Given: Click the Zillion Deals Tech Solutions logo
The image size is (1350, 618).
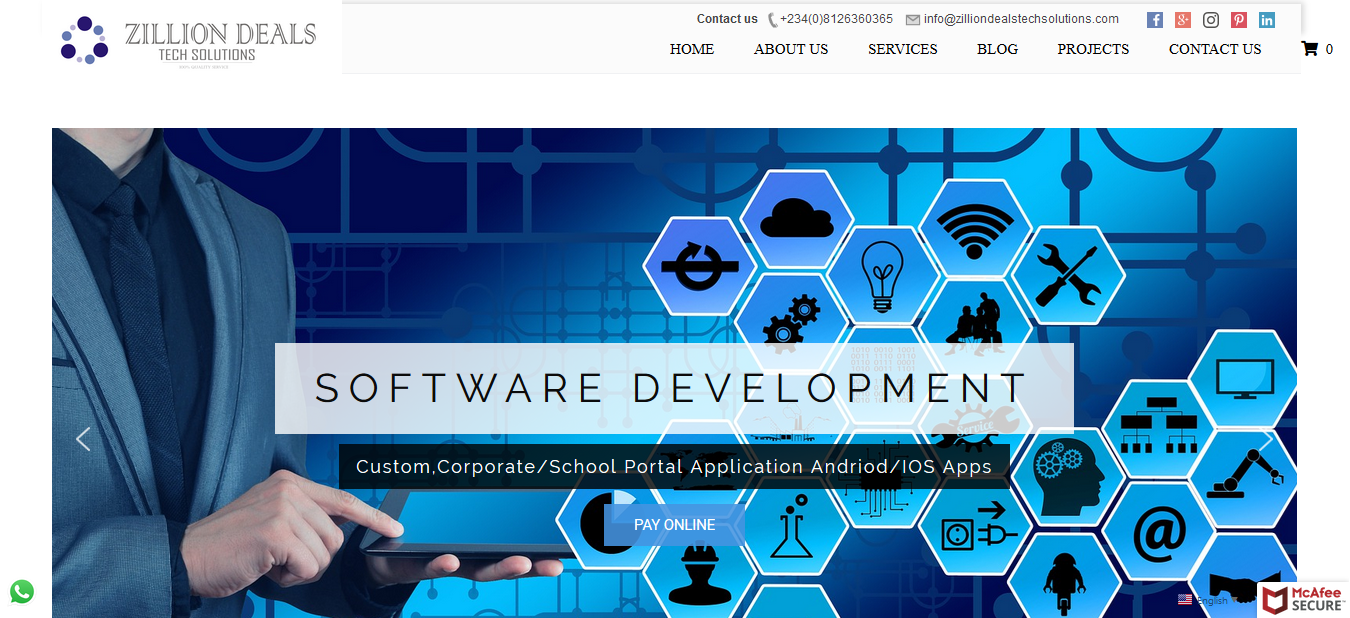Looking at the screenshot, I should pyautogui.click(x=189, y=40).
